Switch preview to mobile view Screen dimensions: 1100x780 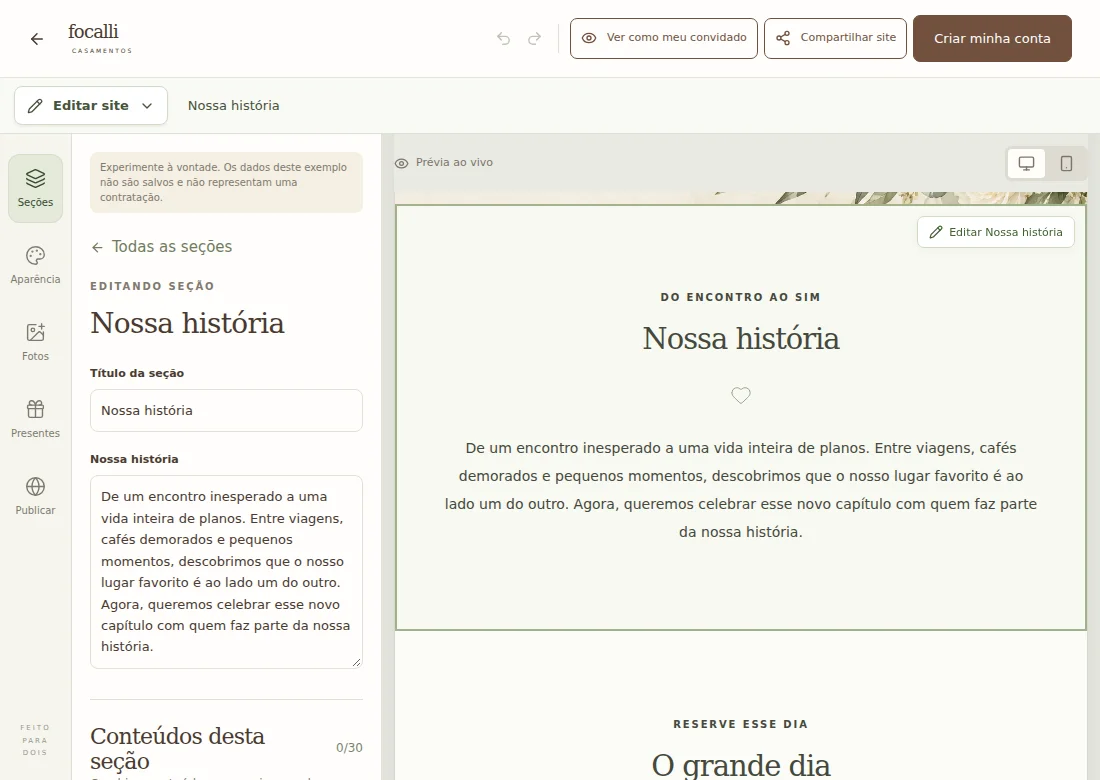(1066, 163)
